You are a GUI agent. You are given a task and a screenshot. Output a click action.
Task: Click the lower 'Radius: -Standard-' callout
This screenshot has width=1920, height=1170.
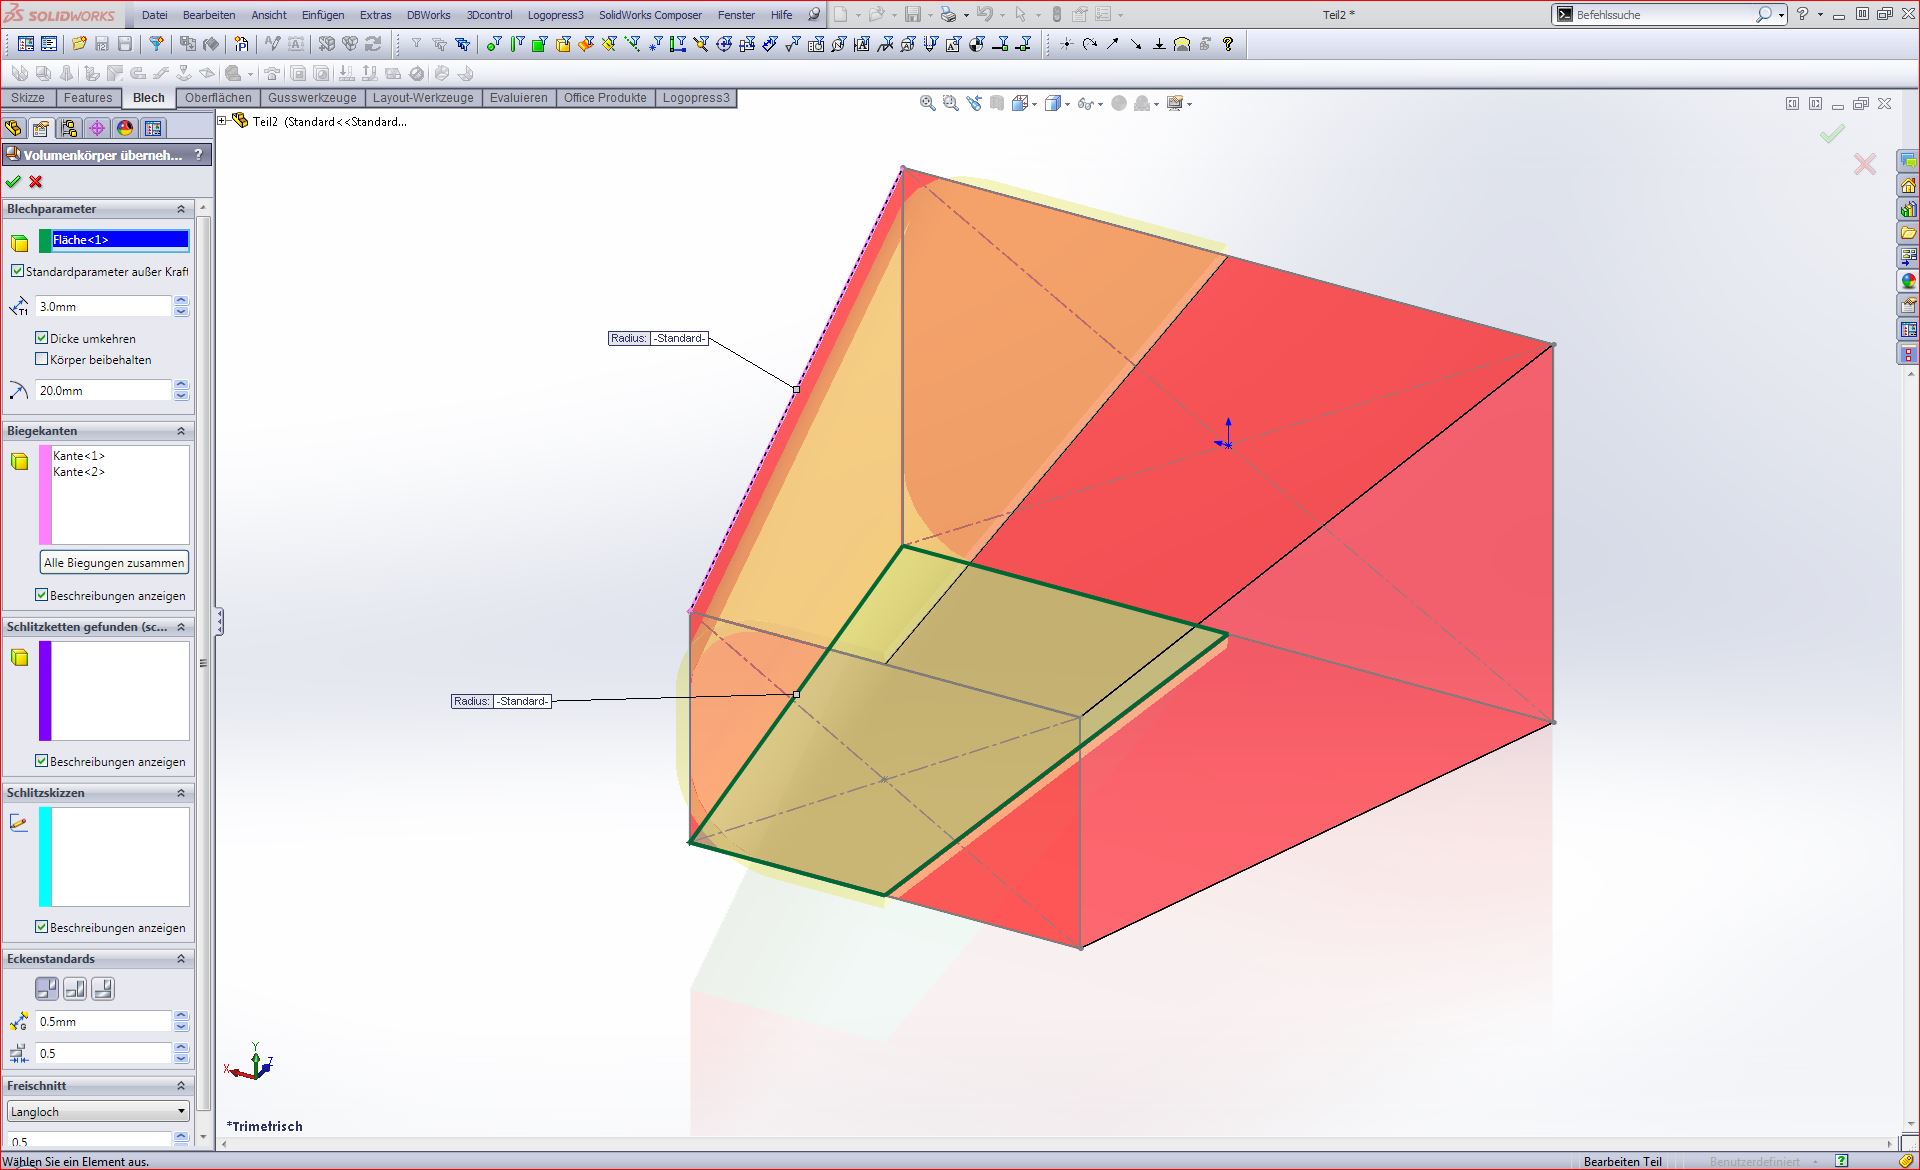click(502, 701)
